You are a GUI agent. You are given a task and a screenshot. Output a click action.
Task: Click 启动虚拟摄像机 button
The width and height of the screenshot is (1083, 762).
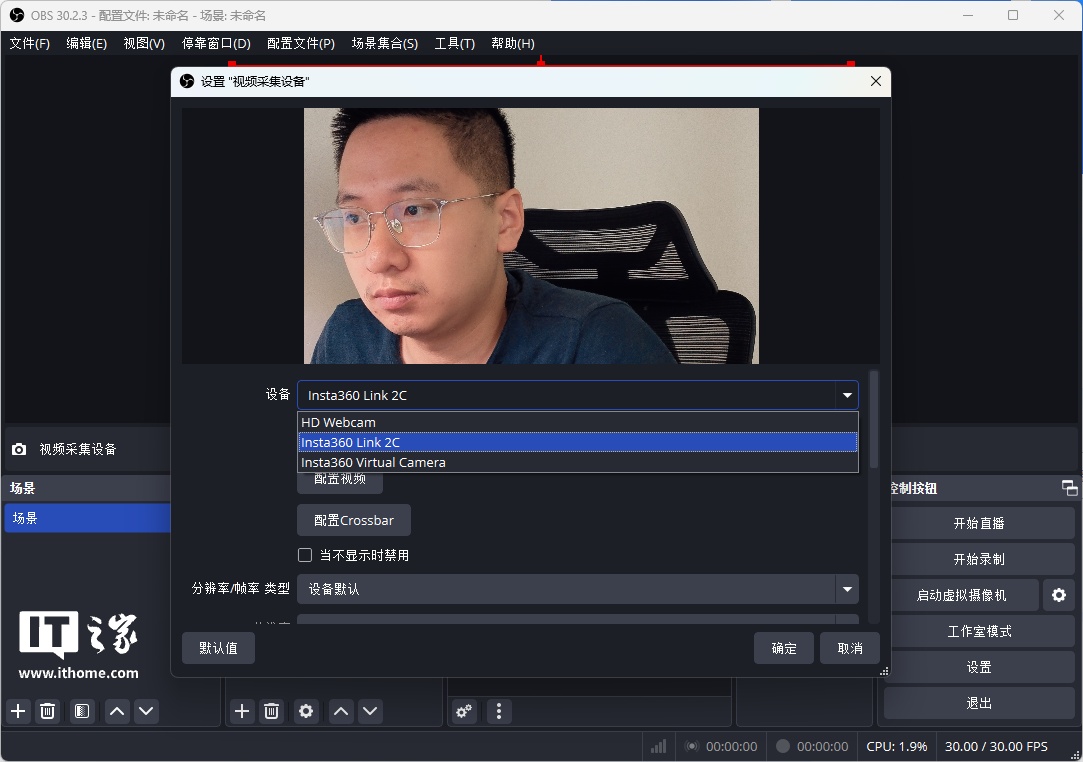[961, 595]
